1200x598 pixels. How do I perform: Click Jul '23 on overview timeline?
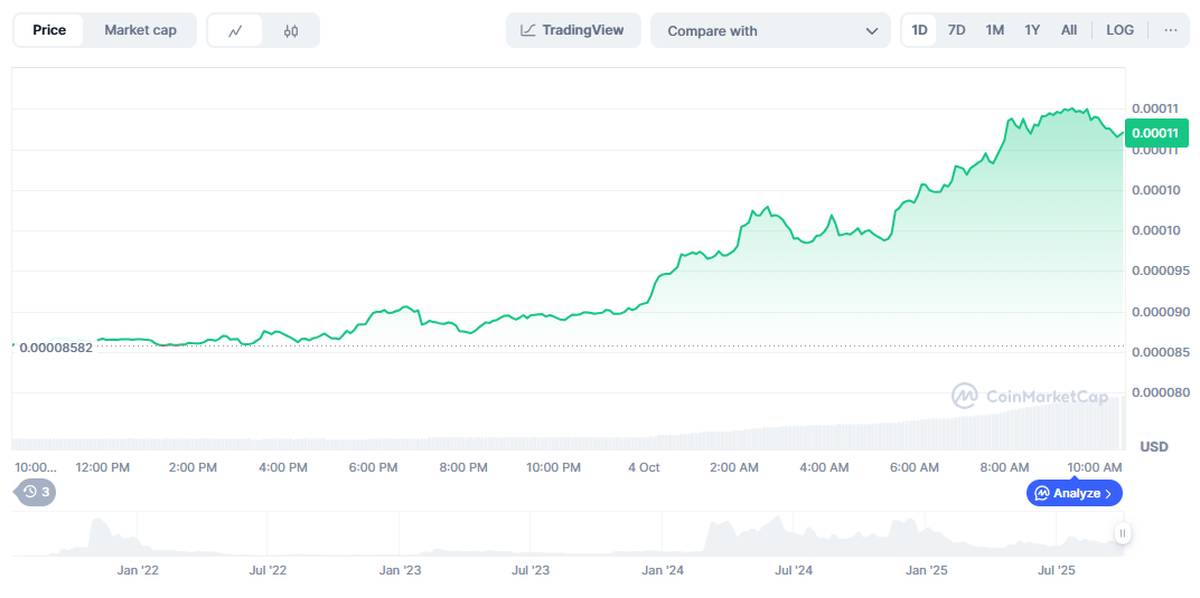pos(531,570)
